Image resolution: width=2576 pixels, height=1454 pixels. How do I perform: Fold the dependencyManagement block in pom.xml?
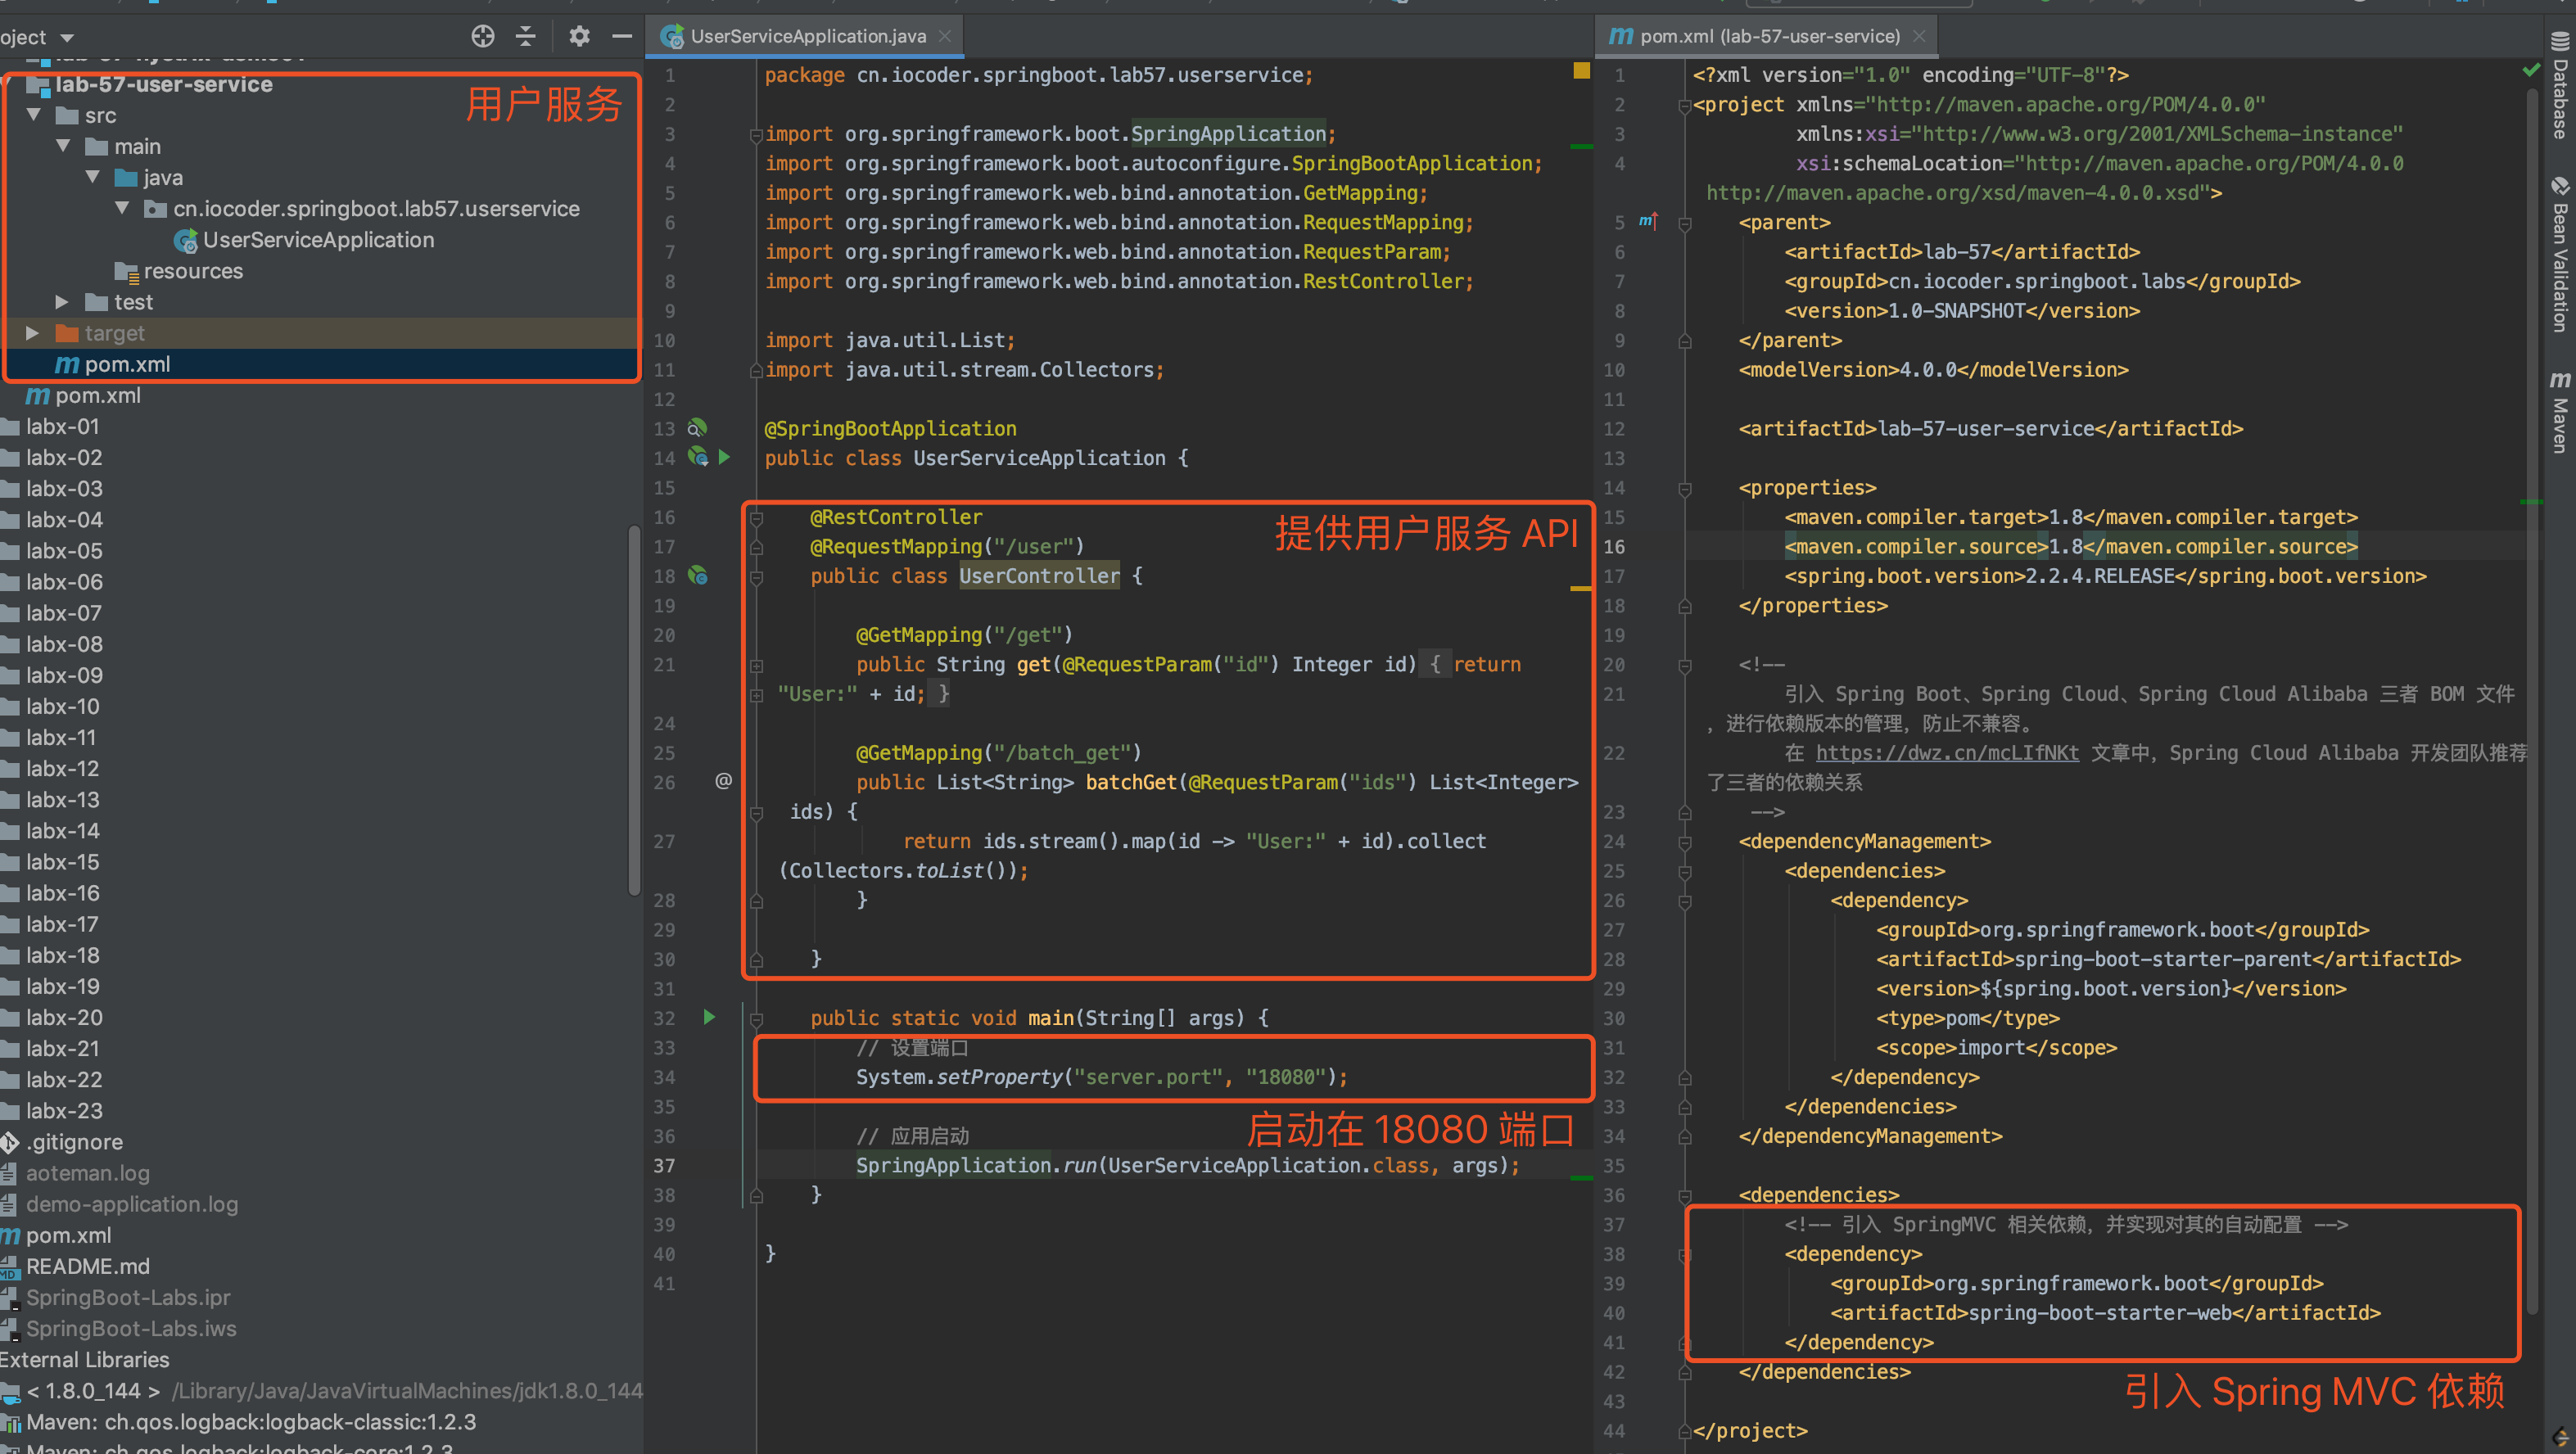(1685, 842)
